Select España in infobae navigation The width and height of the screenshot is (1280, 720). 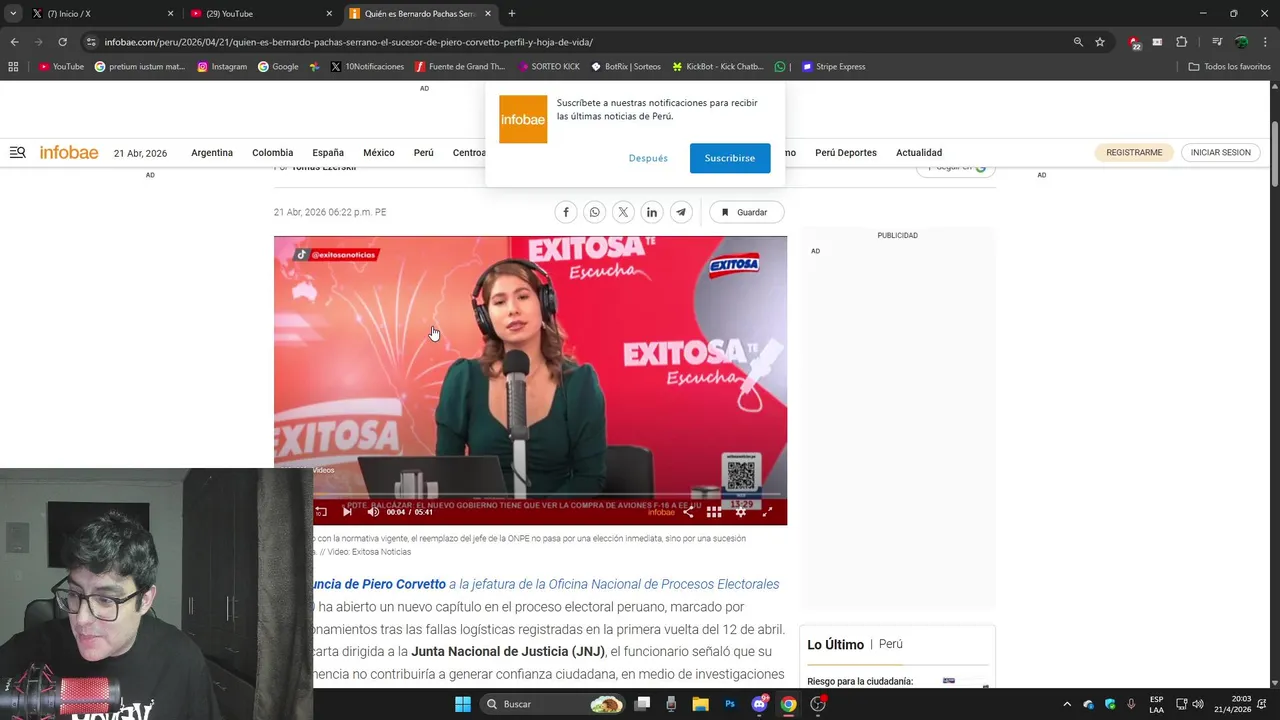pos(328,153)
